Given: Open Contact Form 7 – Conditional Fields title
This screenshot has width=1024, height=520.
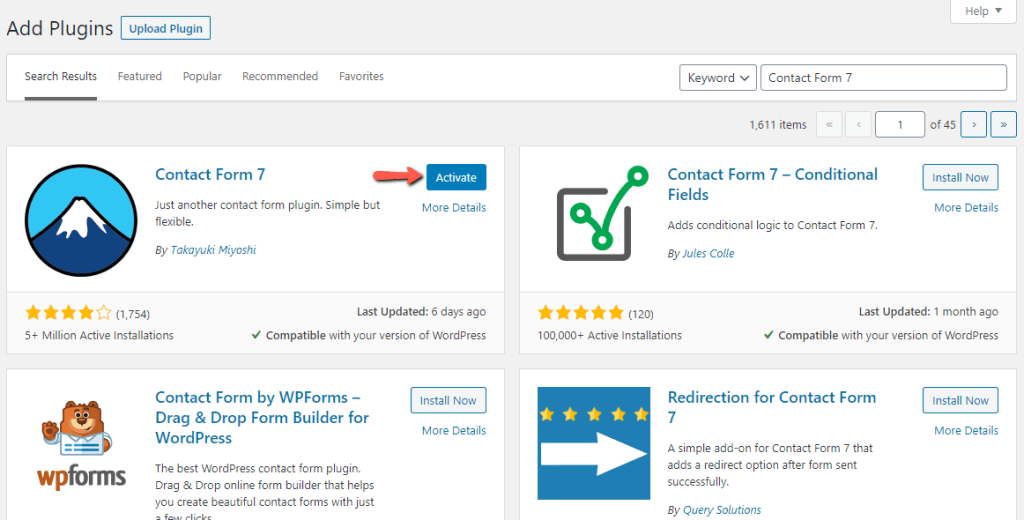Looking at the screenshot, I should tap(773, 184).
